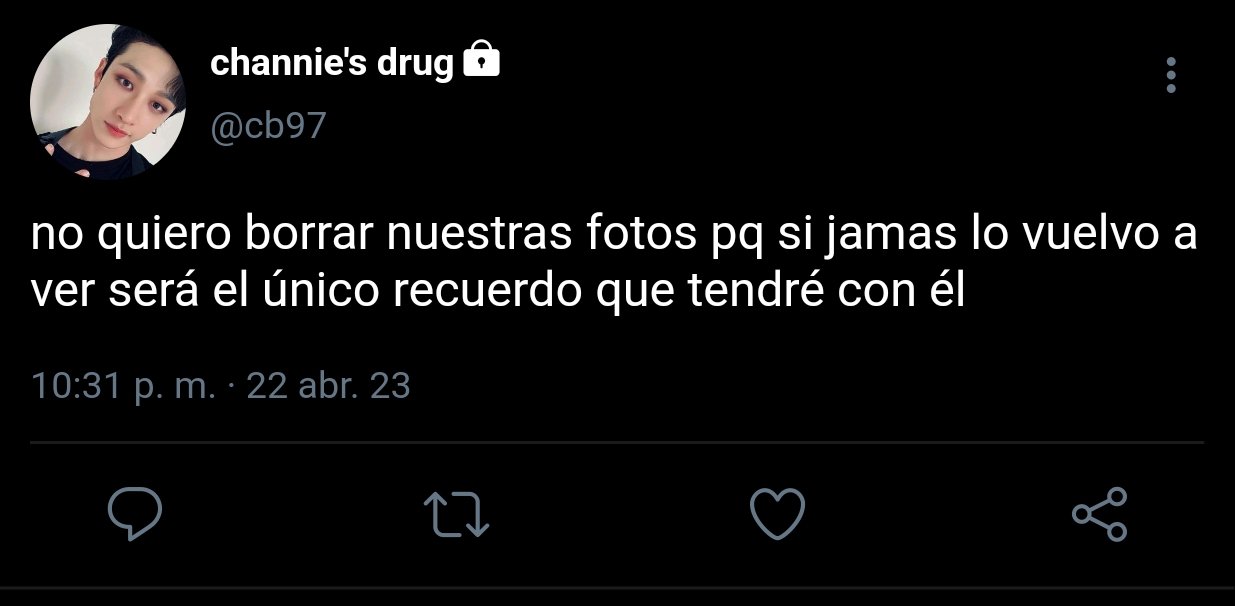Open channie's drug display name
Screen dimensions: 1235x606
(332, 64)
